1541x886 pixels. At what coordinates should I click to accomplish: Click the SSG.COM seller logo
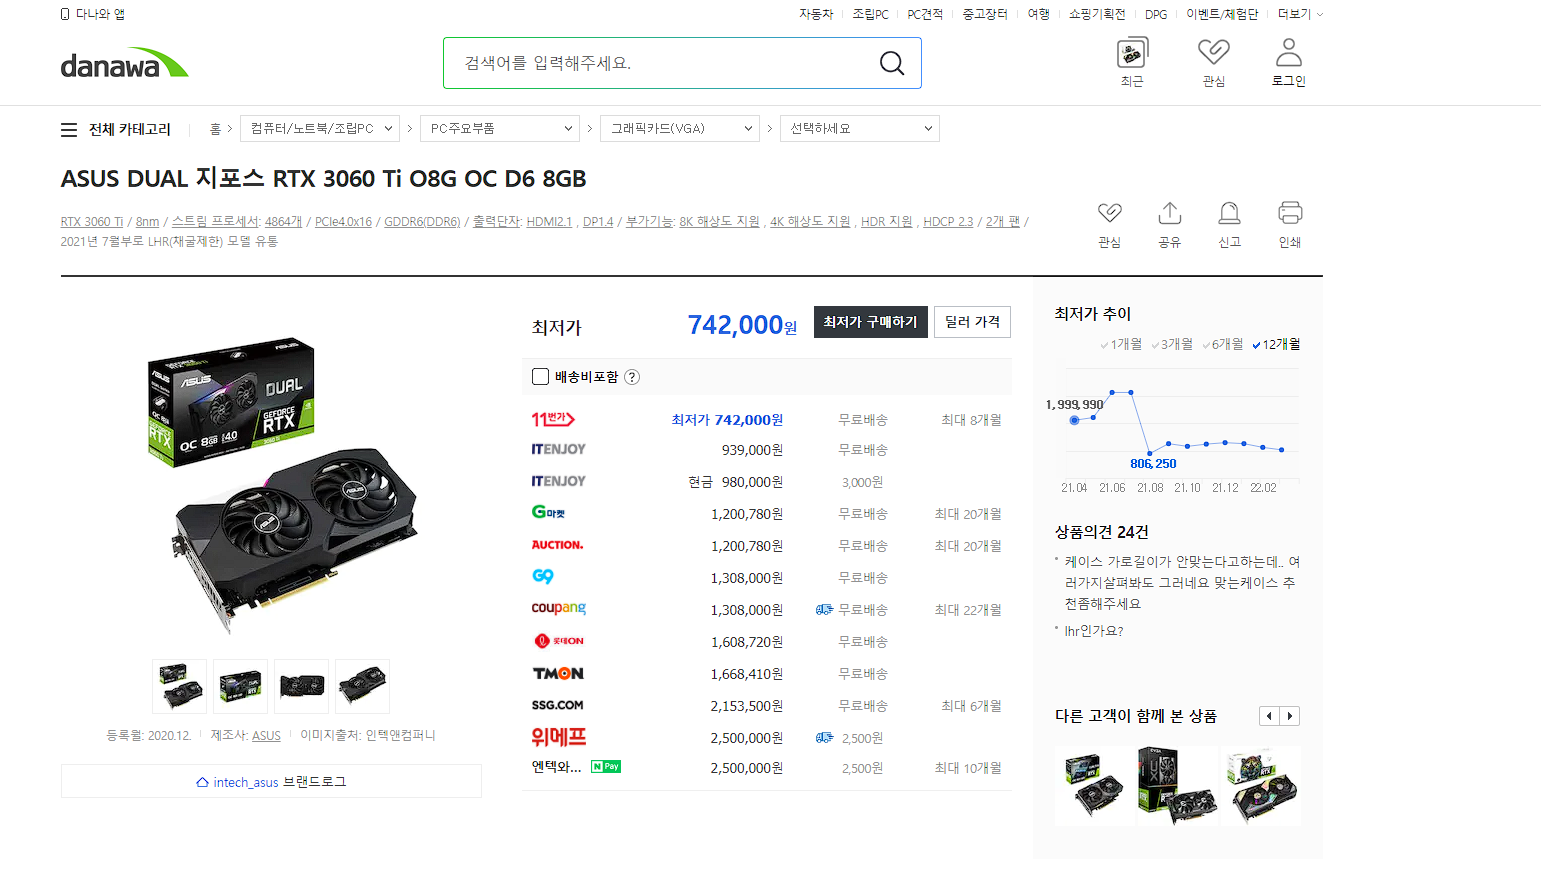tap(557, 705)
